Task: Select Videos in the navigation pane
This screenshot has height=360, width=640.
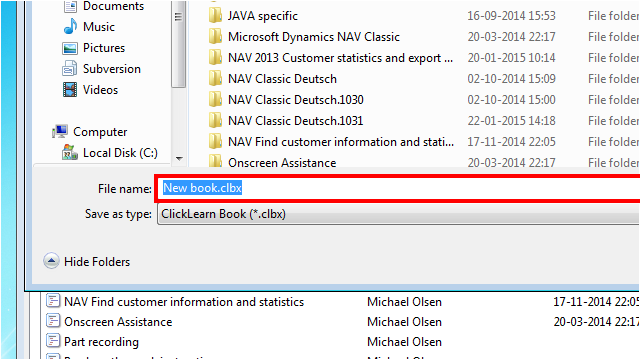Action: coord(90,90)
